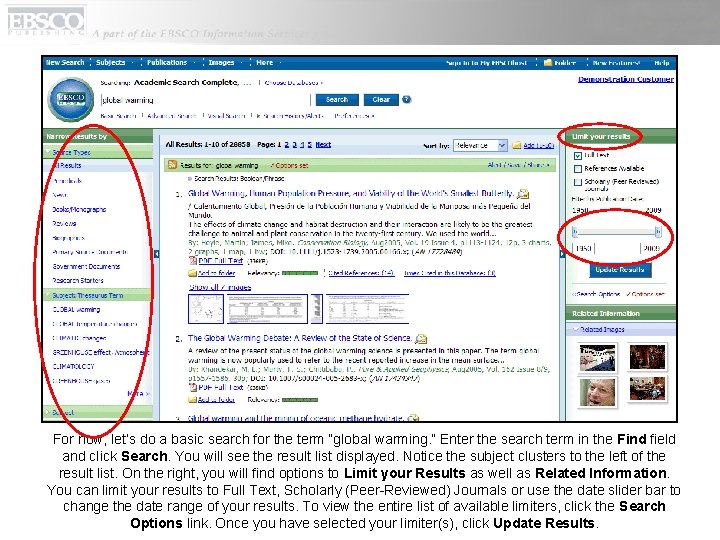Collapse the Related Images section
Viewport: 720px width, 540px height.
coord(576,329)
